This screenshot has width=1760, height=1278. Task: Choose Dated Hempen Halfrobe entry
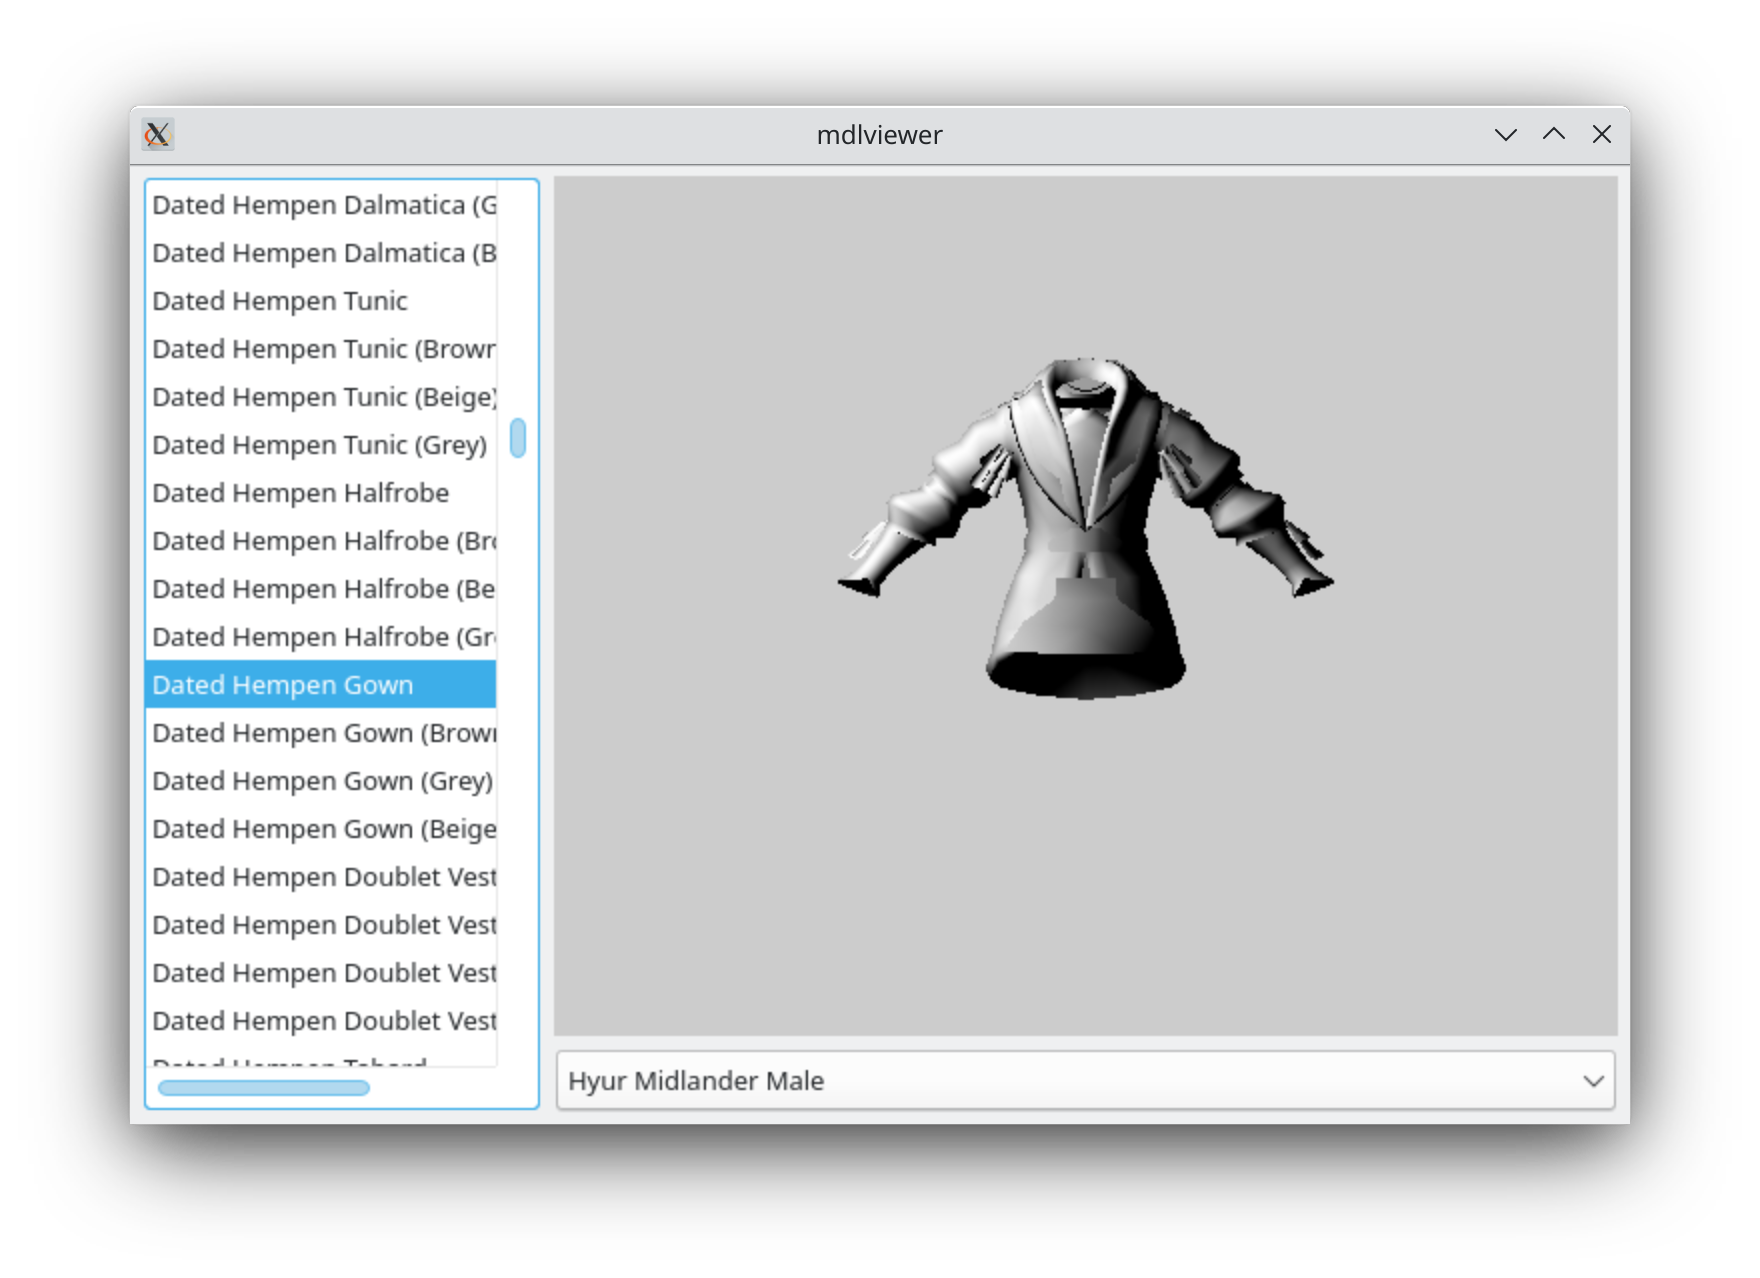(x=321, y=493)
